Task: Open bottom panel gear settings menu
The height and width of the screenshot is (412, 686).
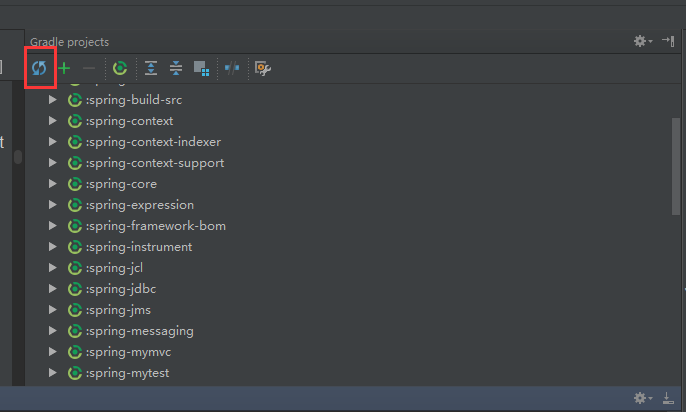Action: click(643, 398)
